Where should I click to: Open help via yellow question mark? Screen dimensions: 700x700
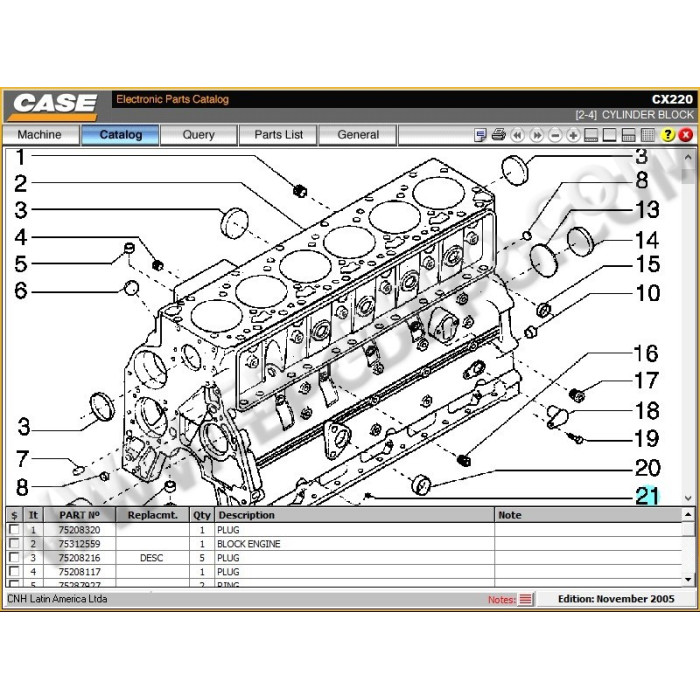[x=667, y=135]
